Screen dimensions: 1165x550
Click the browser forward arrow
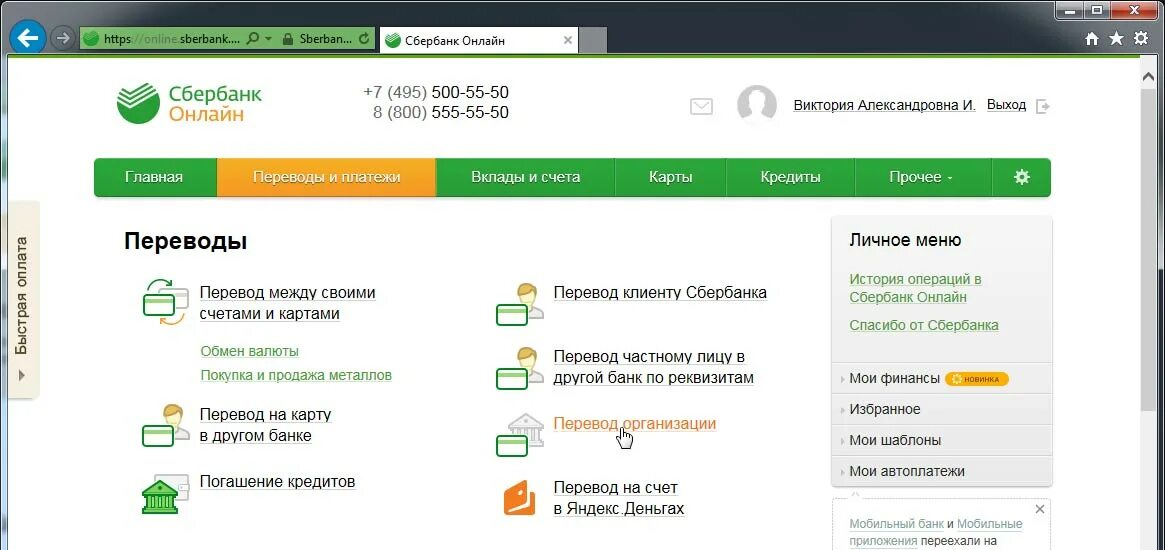pos(64,39)
